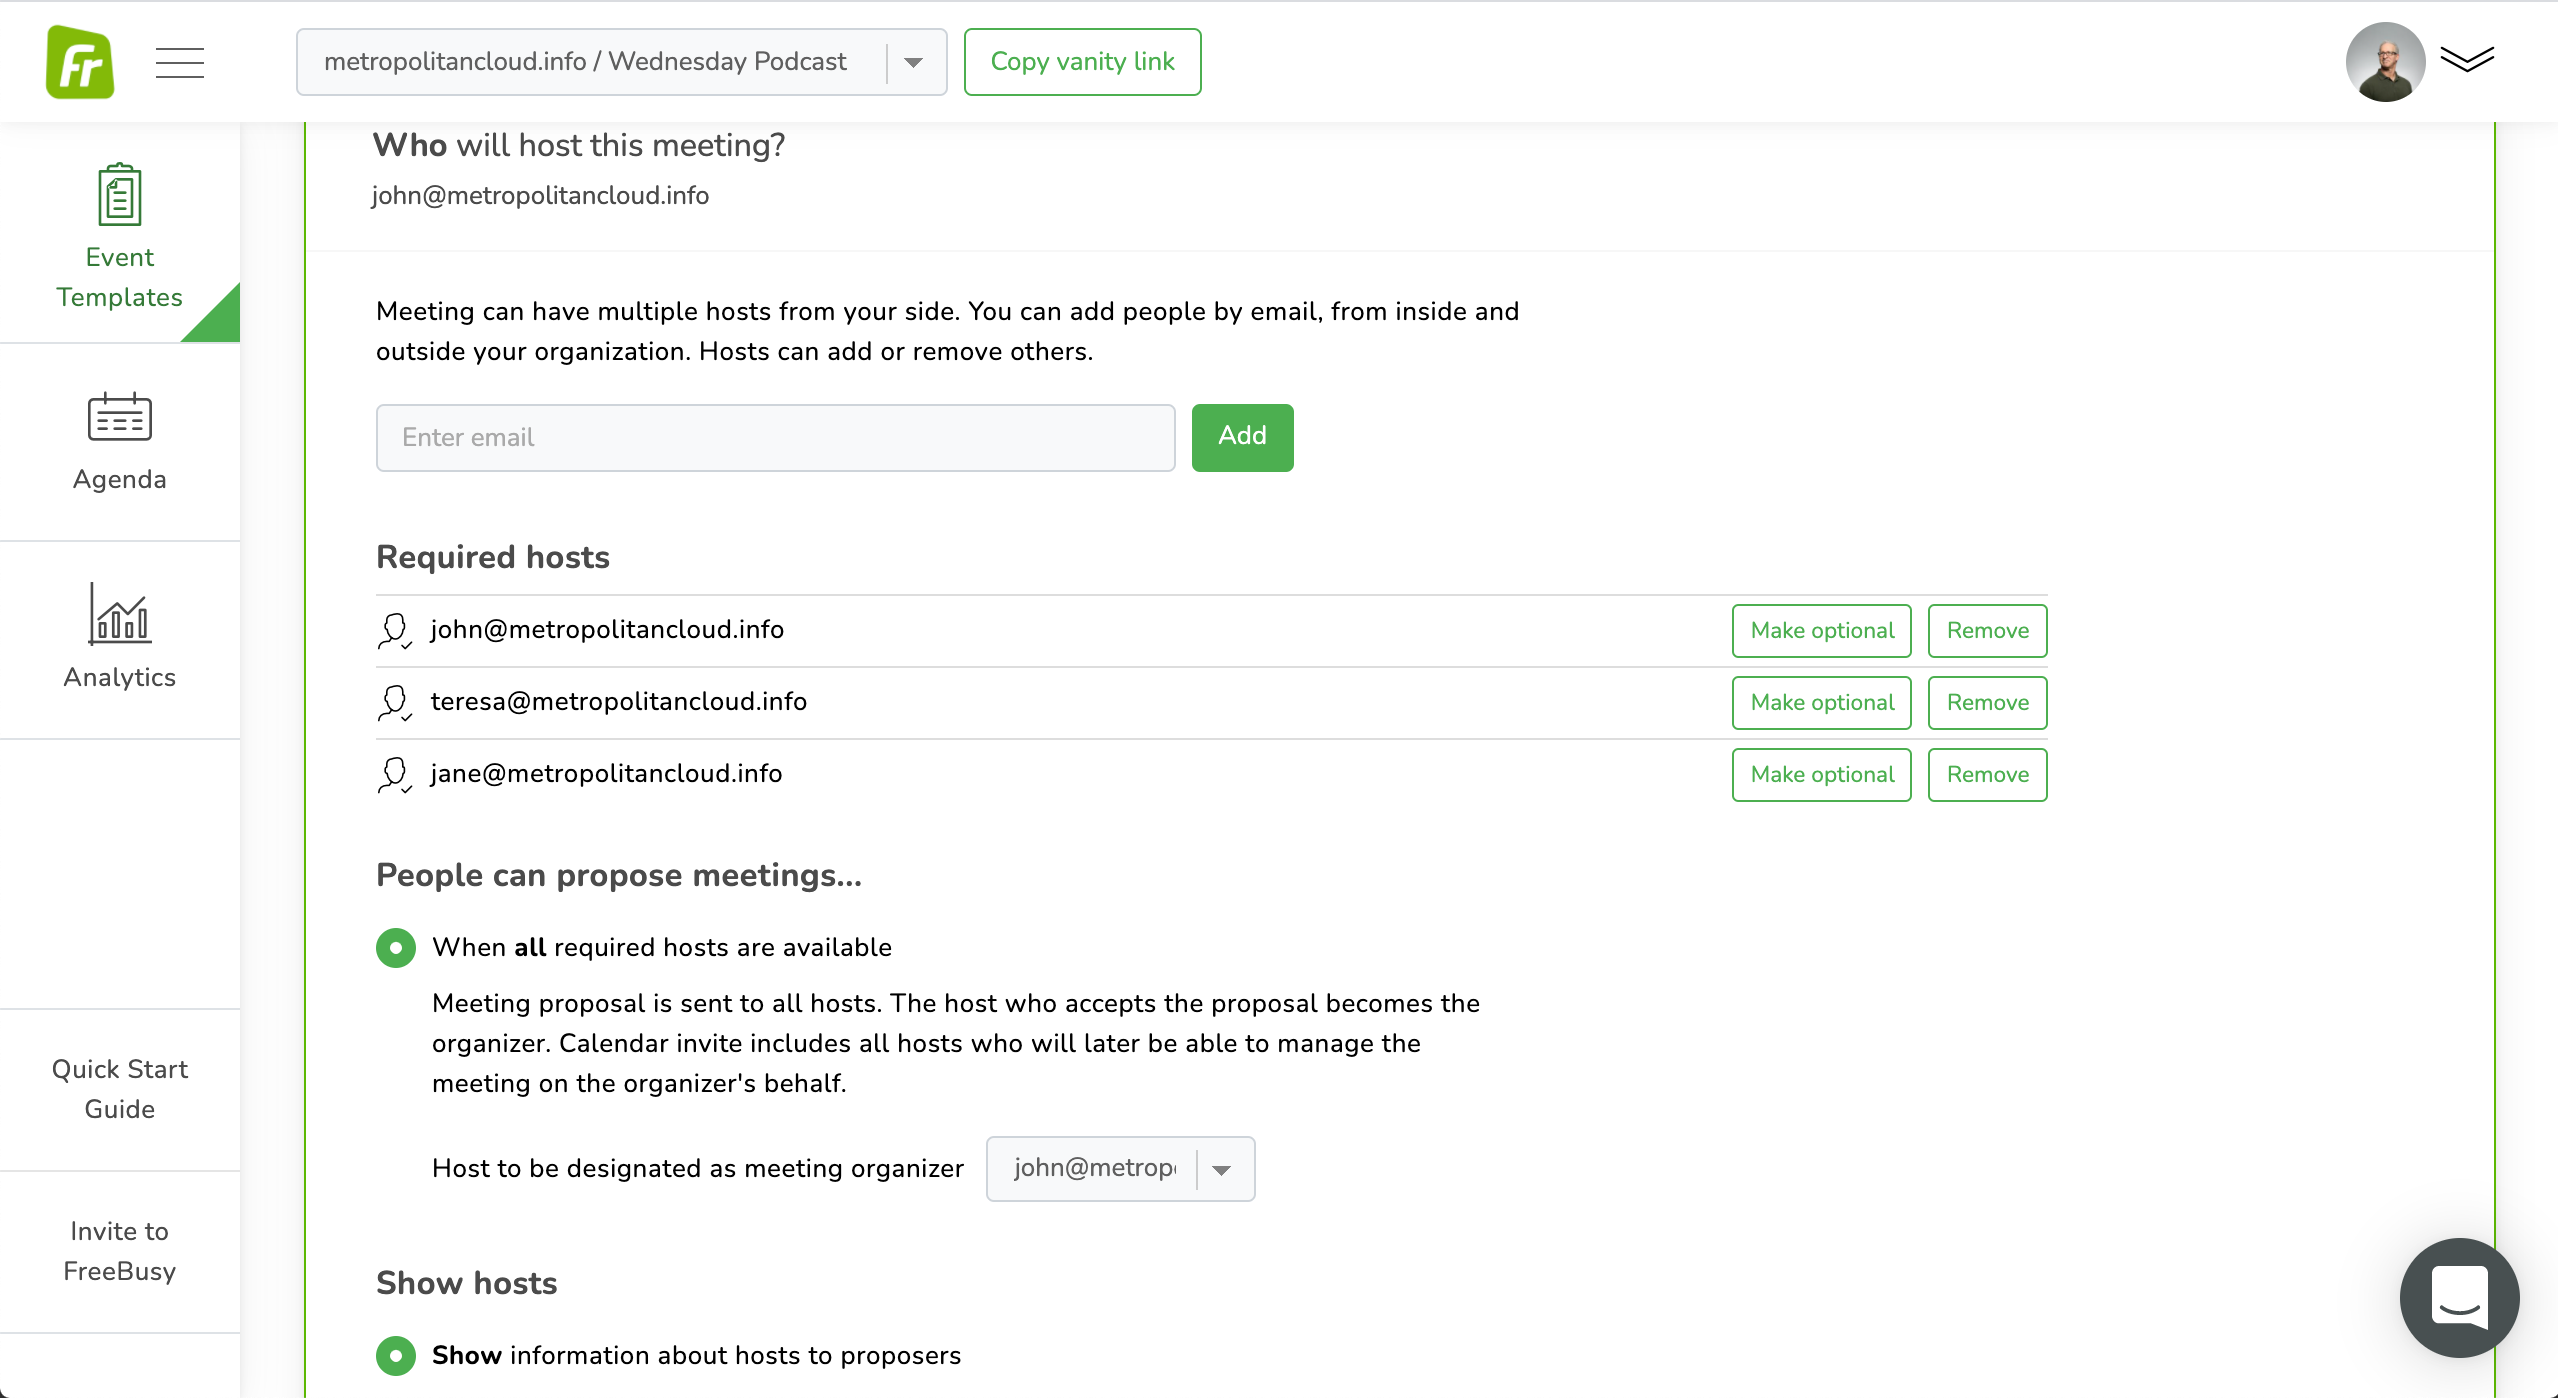Open Event Templates clipboard icon
The image size is (2558, 1398).
click(x=120, y=195)
